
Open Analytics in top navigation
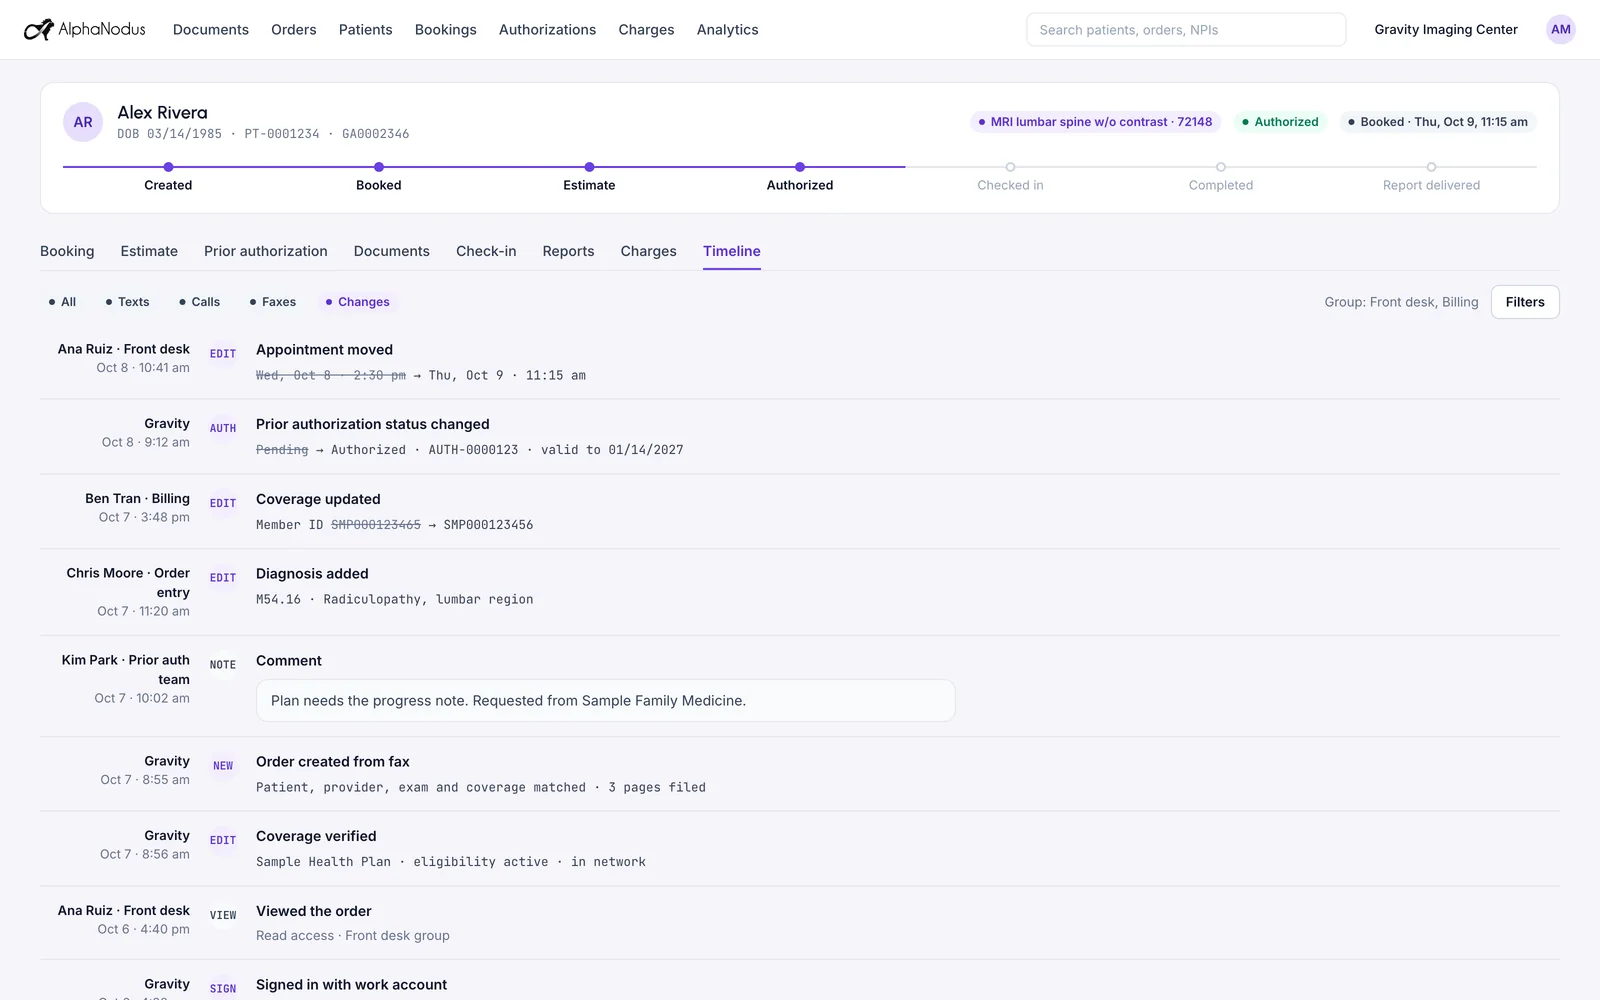[x=727, y=29]
